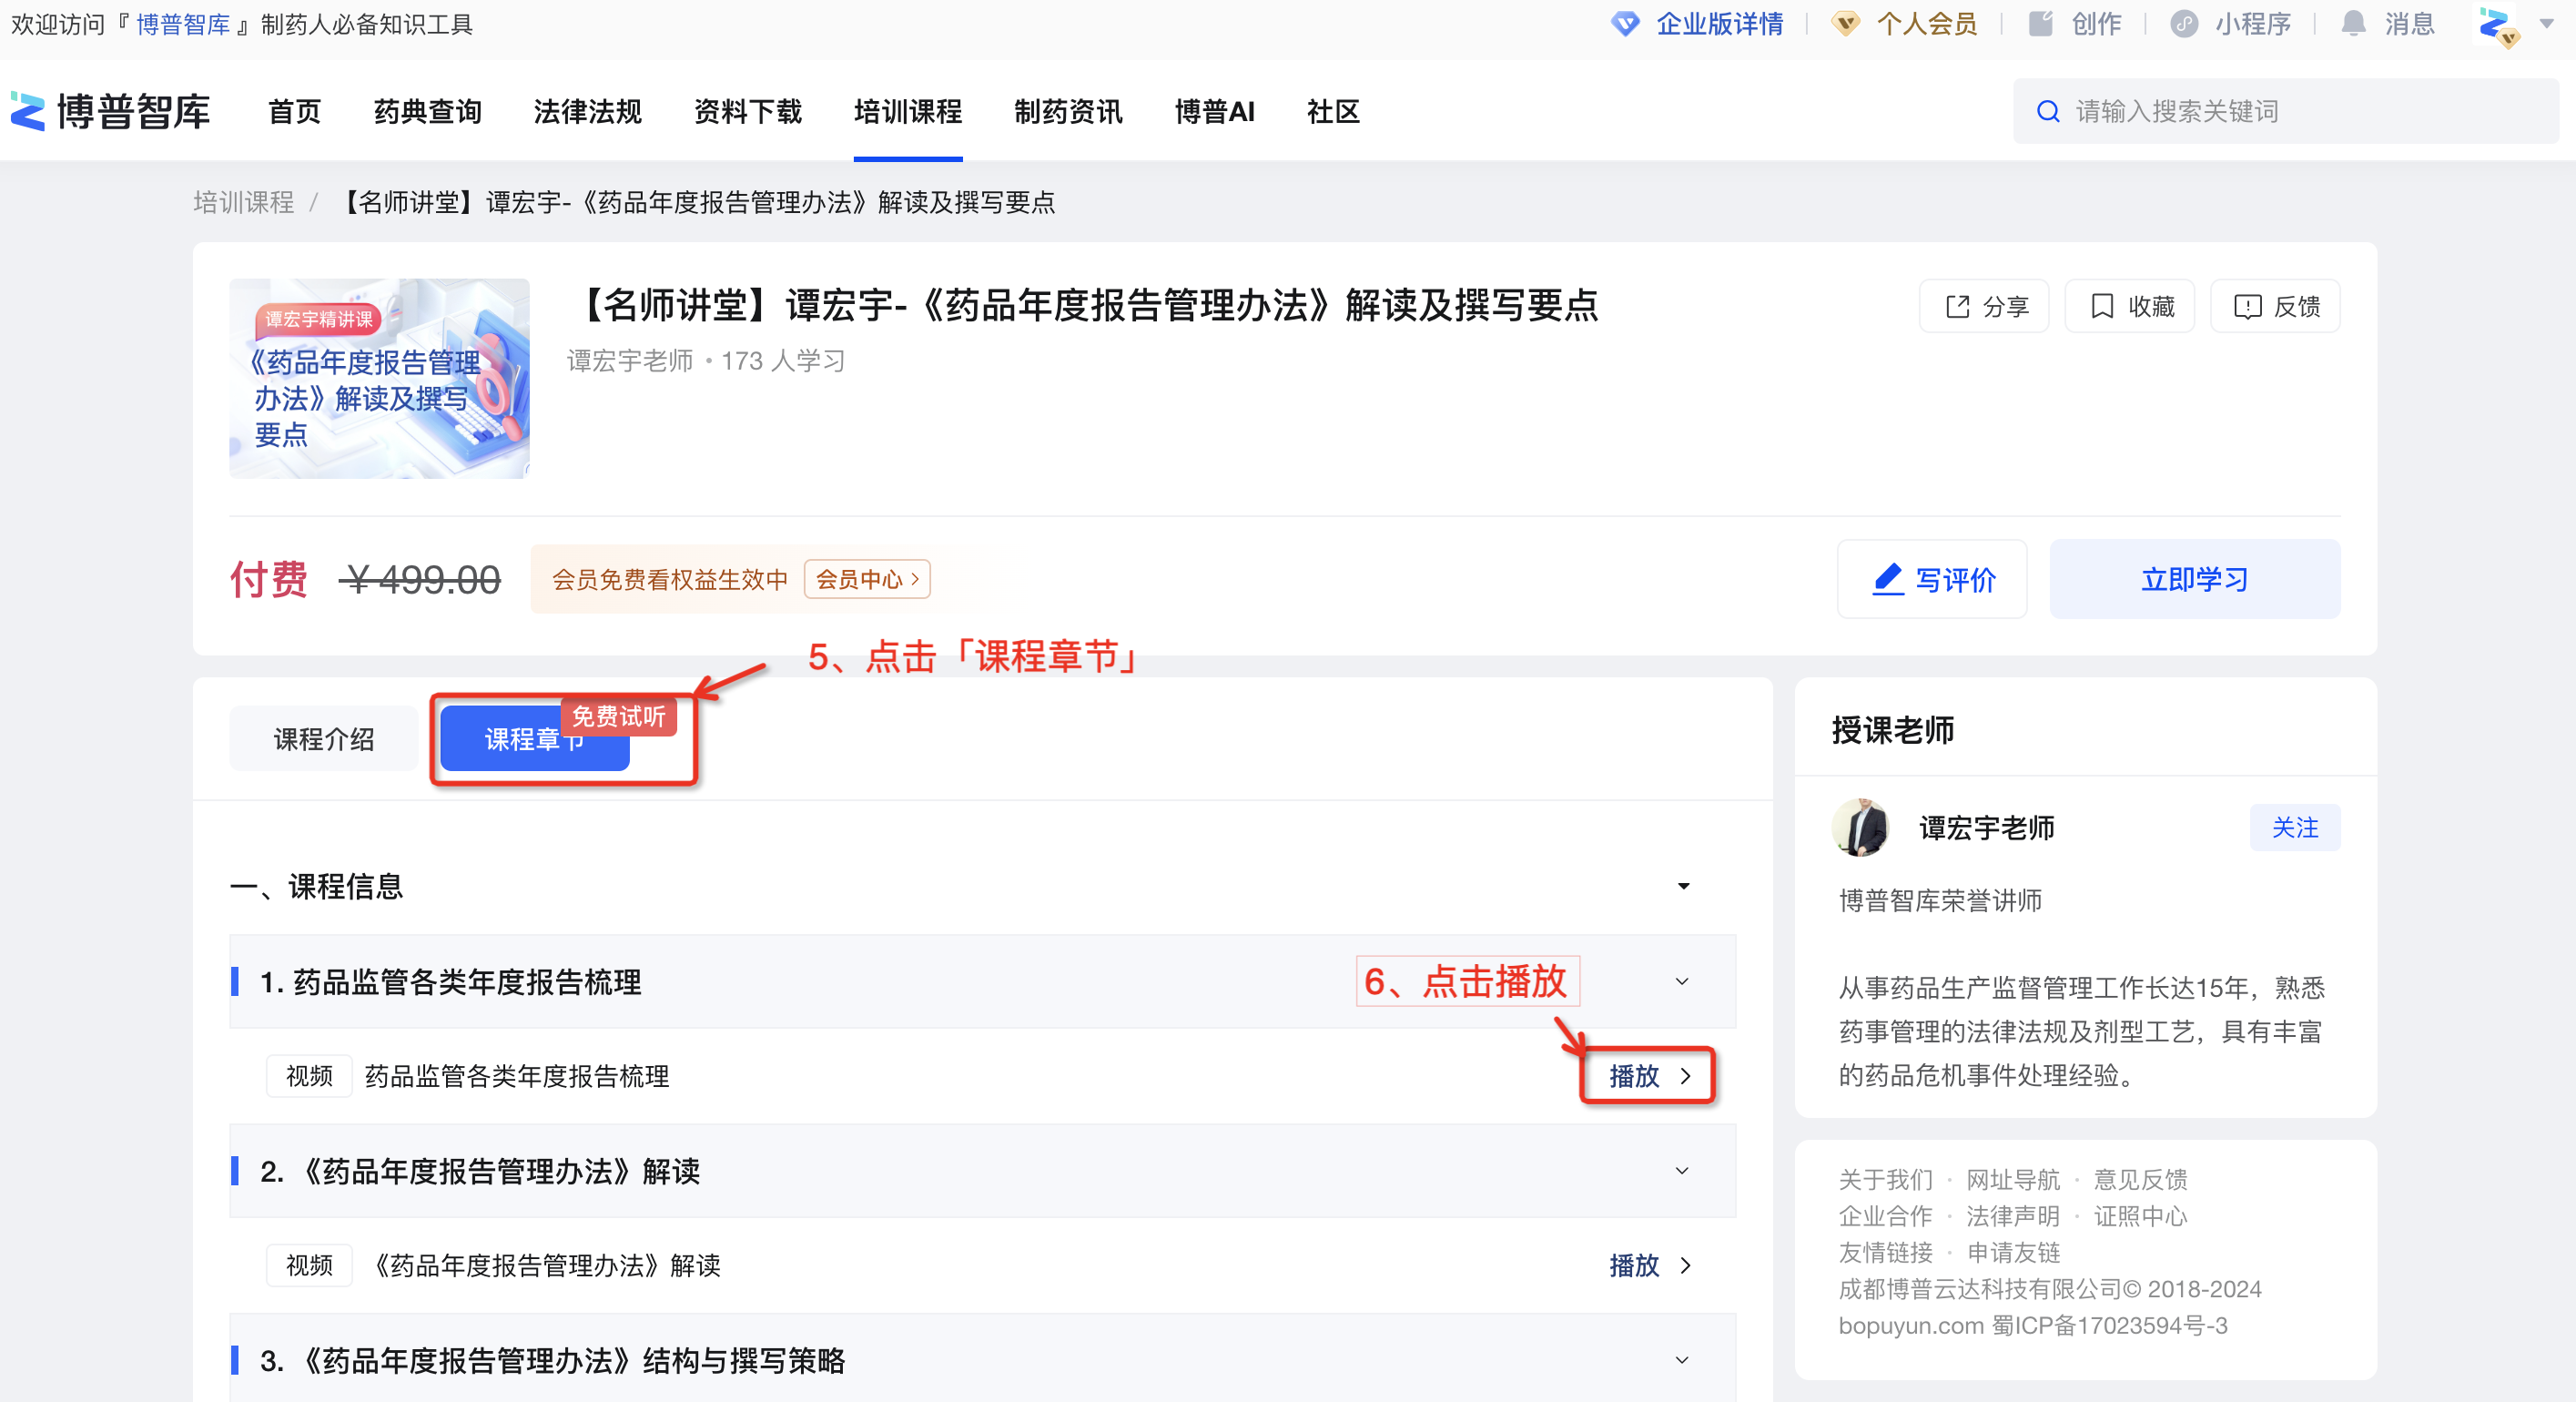Switch to the 课程介绍 tab
2576x1402 pixels.
[x=324, y=739]
